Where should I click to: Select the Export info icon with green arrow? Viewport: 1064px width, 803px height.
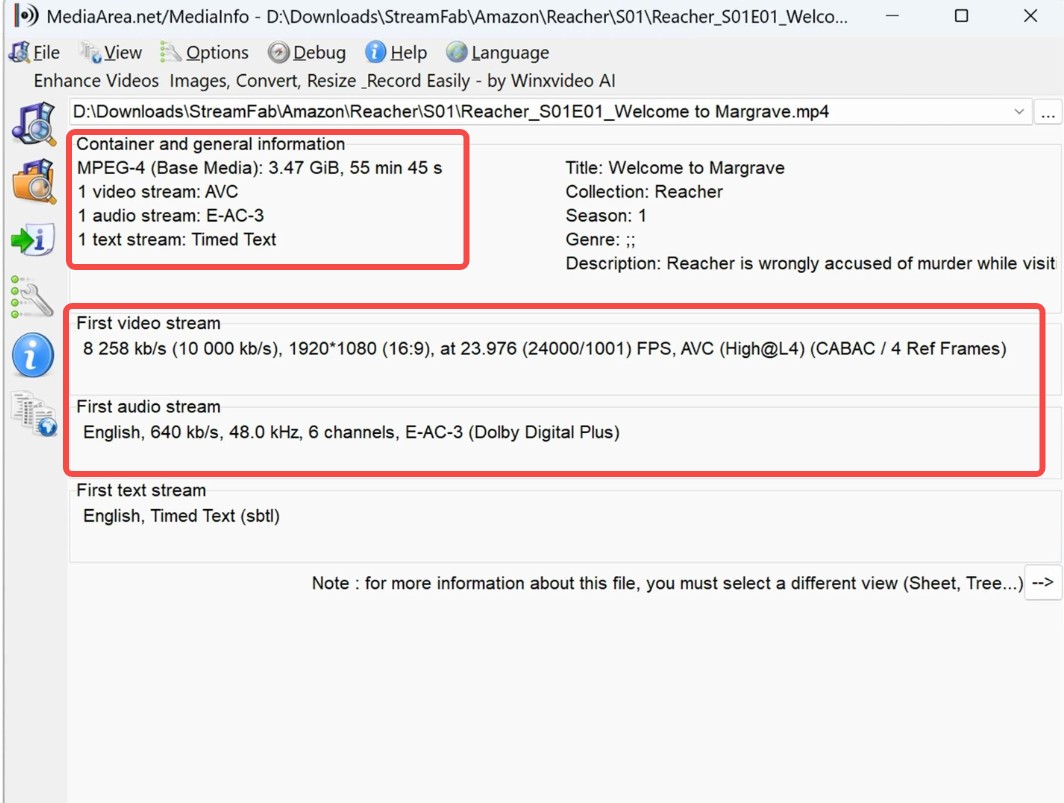click(30, 239)
